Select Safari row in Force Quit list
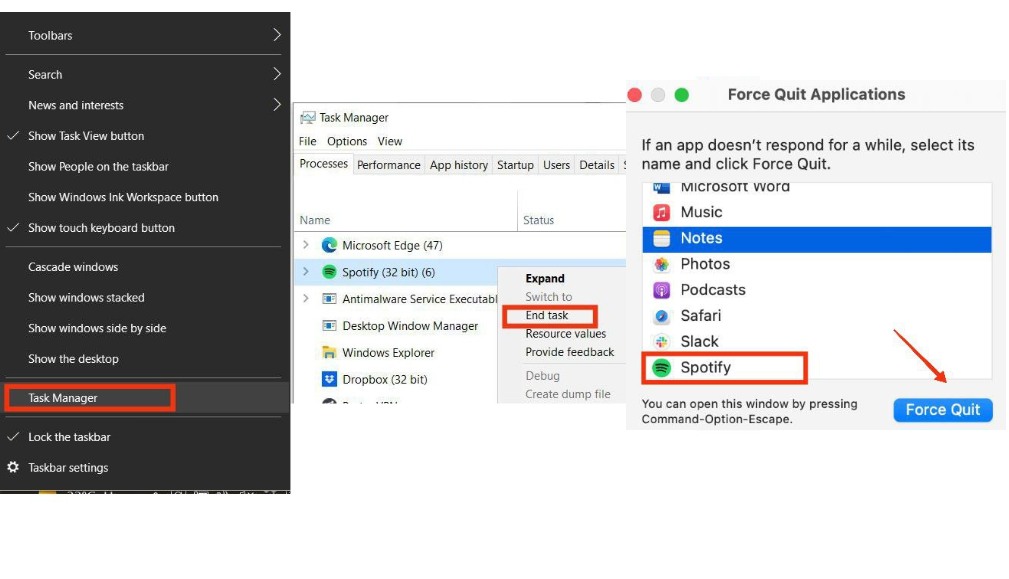Image resolution: width=1009 pixels, height=579 pixels. pyautogui.click(x=817, y=316)
